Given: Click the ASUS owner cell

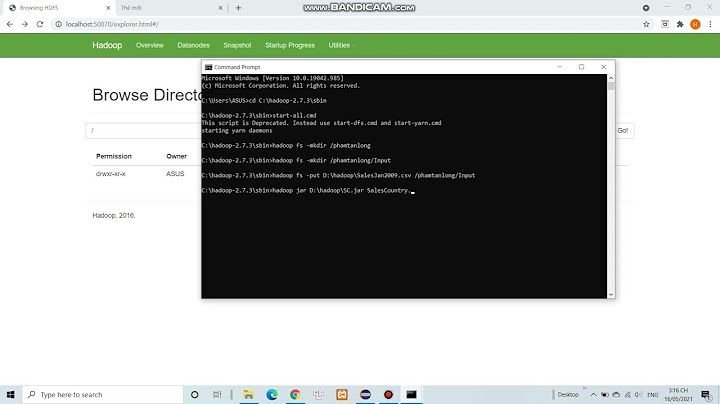Looking at the screenshot, I should coord(175,174).
